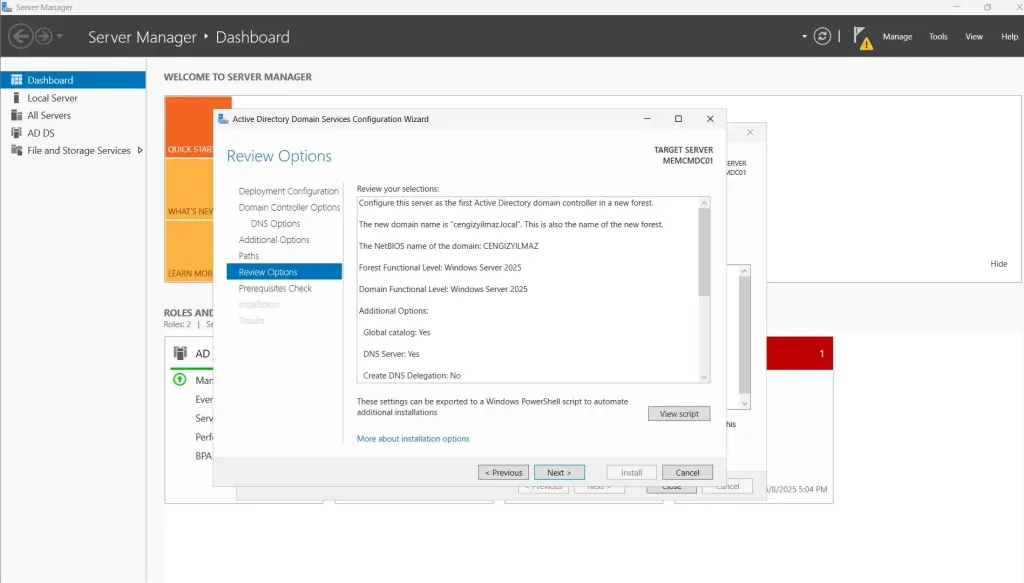Go to DNS Options step
Screen dimensions: 1024x583
point(276,224)
